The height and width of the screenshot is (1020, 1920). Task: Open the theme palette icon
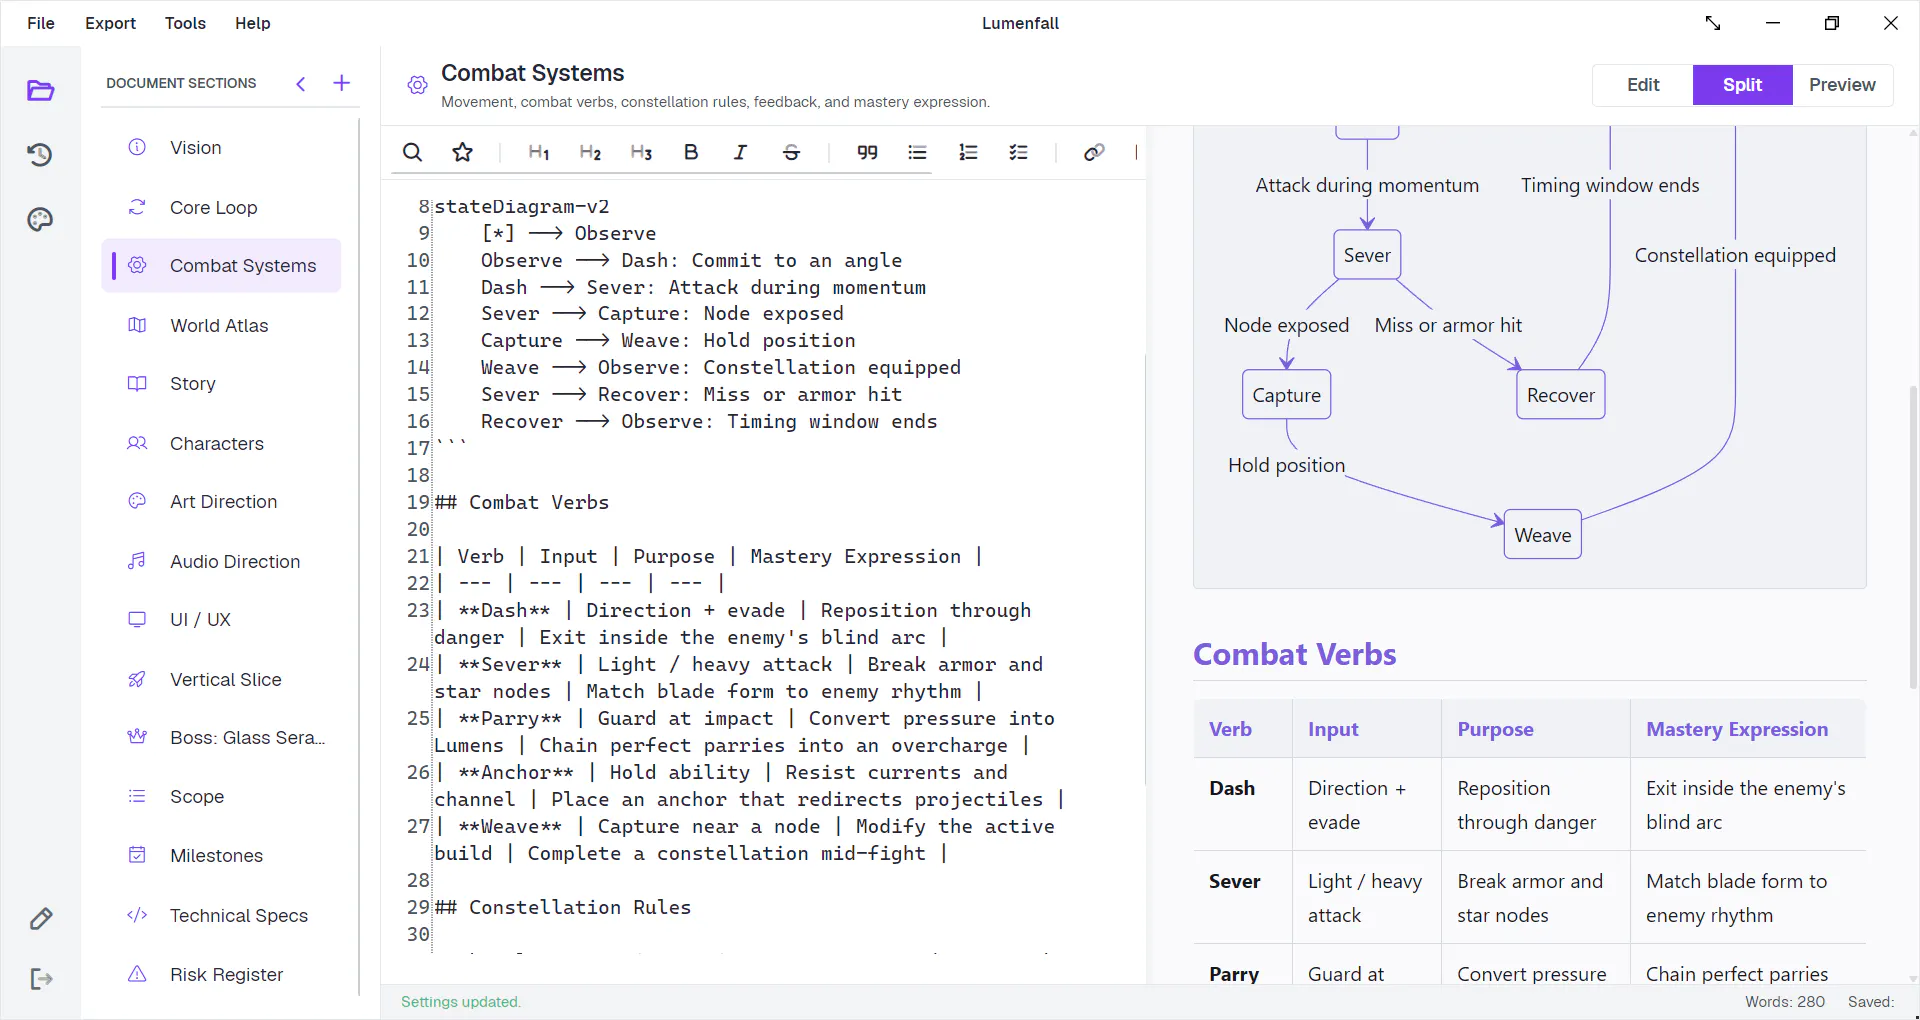click(x=40, y=219)
